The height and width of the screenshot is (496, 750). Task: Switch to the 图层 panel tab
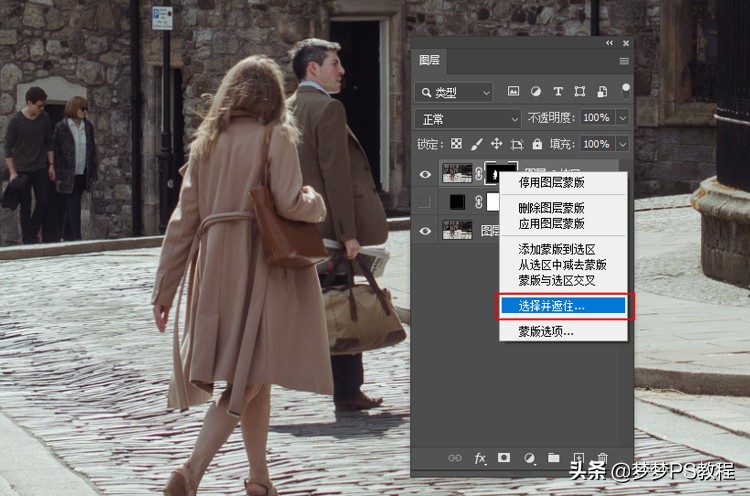coord(429,61)
